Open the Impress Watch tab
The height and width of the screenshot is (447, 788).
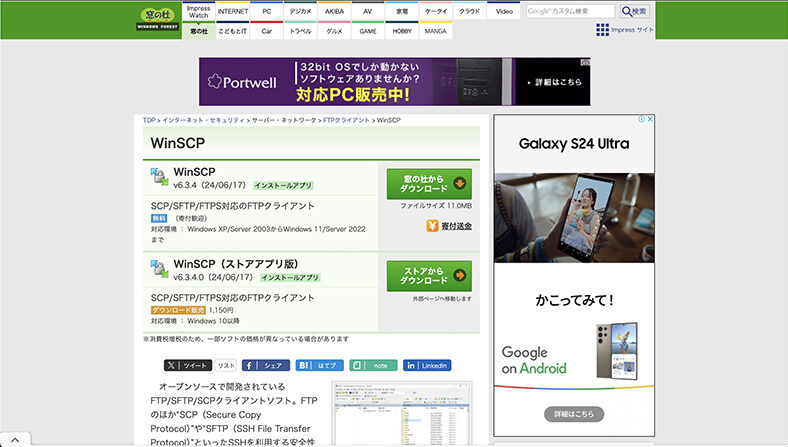click(x=199, y=12)
